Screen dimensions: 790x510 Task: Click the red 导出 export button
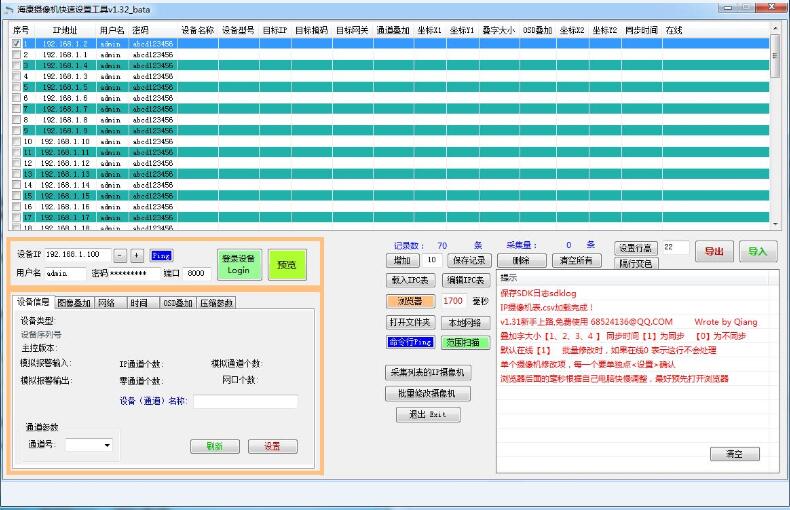[x=714, y=251]
